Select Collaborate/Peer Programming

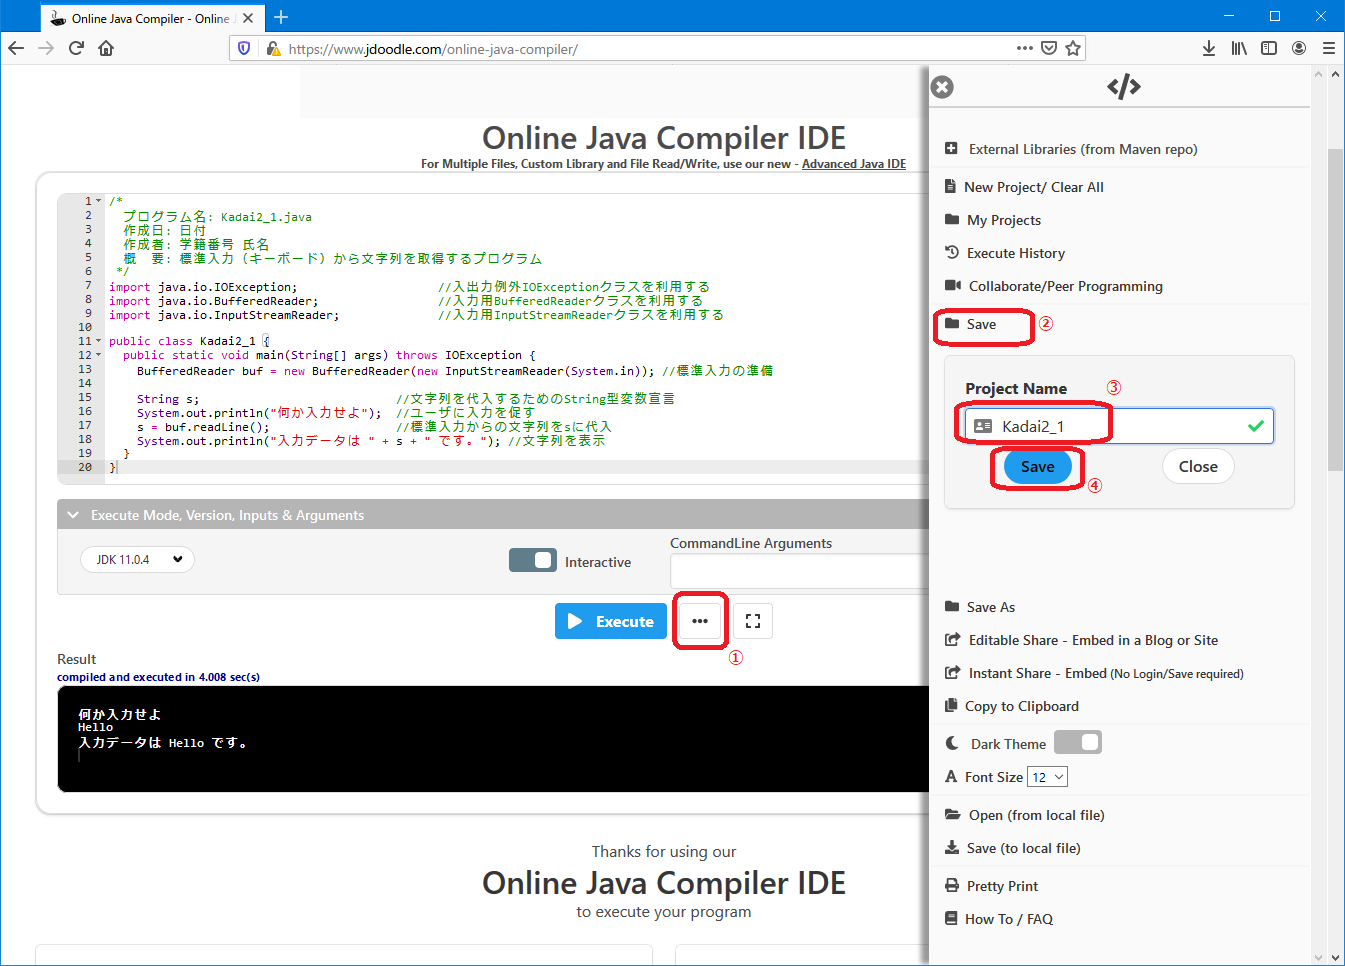(x=1054, y=286)
